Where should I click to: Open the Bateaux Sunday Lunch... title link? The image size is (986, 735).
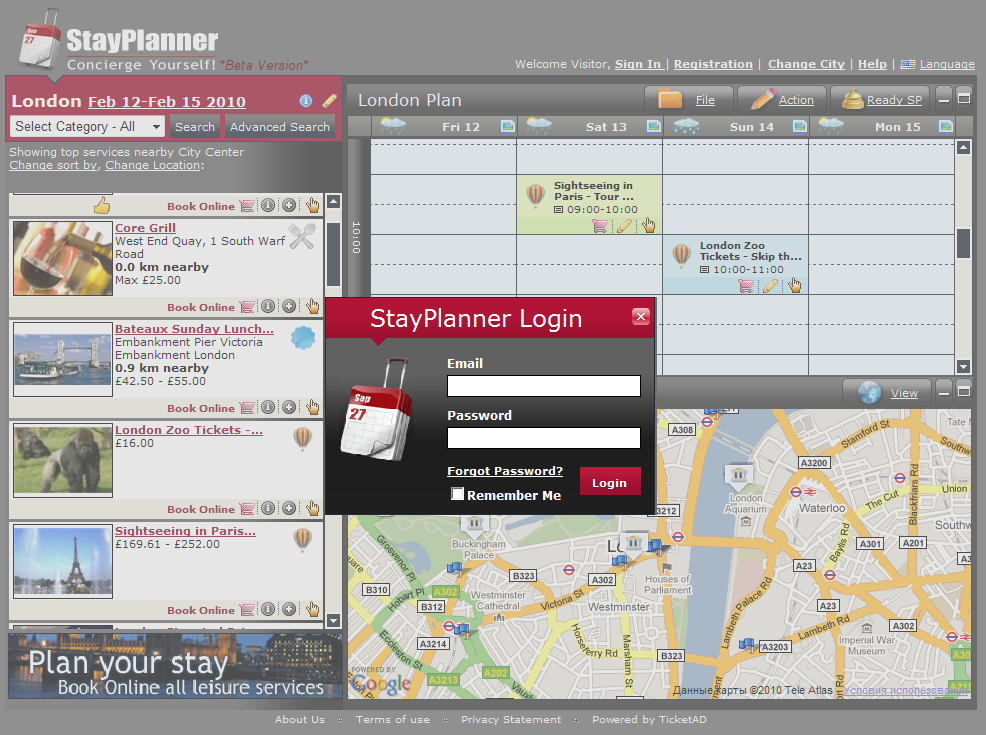[x=194, y=329]
